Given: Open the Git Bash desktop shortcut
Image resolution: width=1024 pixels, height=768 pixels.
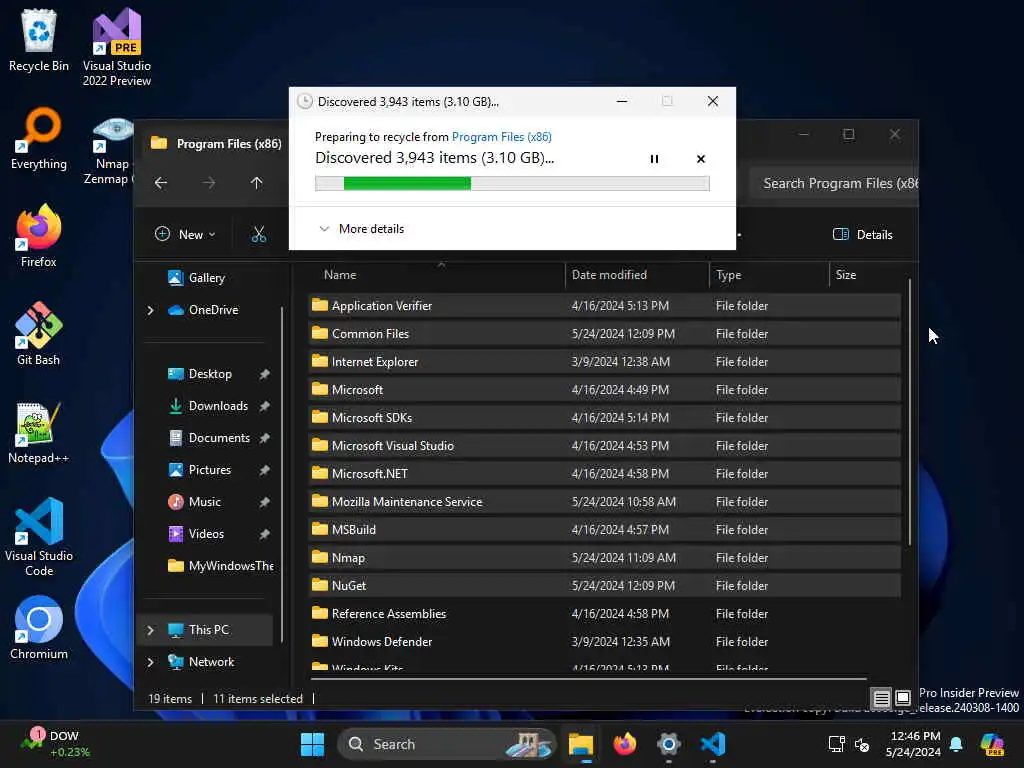Looking at the screenshot, I should (x=39, y=334).
